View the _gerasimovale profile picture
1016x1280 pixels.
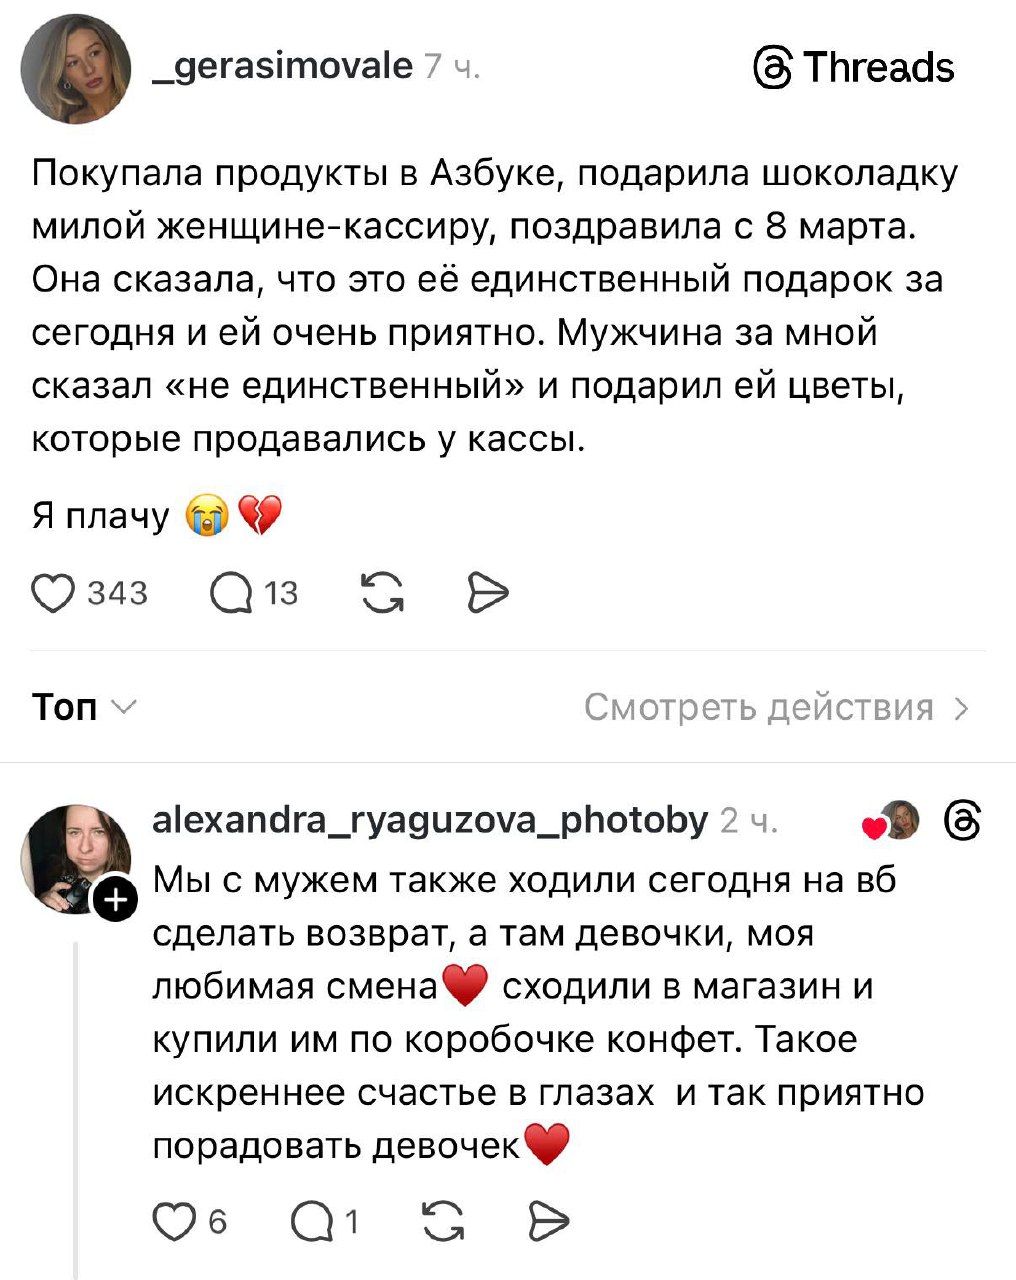click(76, 69)
